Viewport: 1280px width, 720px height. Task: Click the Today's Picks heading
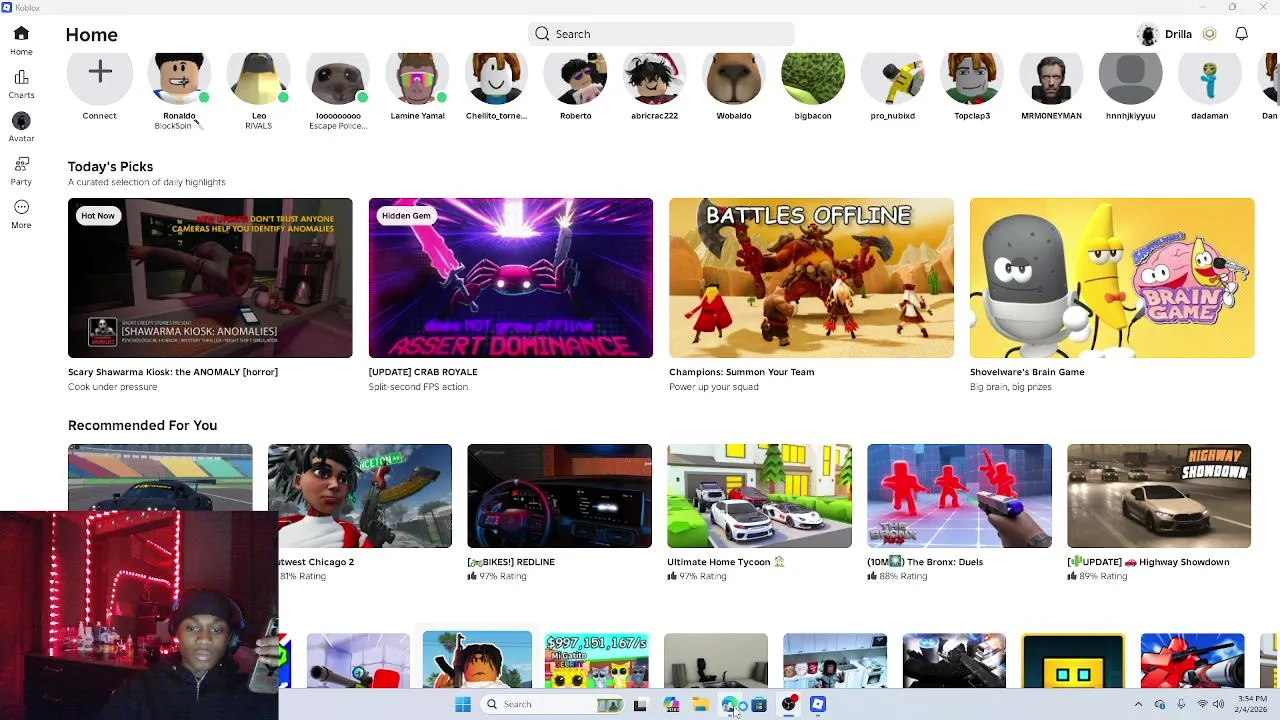click(110, 167)
